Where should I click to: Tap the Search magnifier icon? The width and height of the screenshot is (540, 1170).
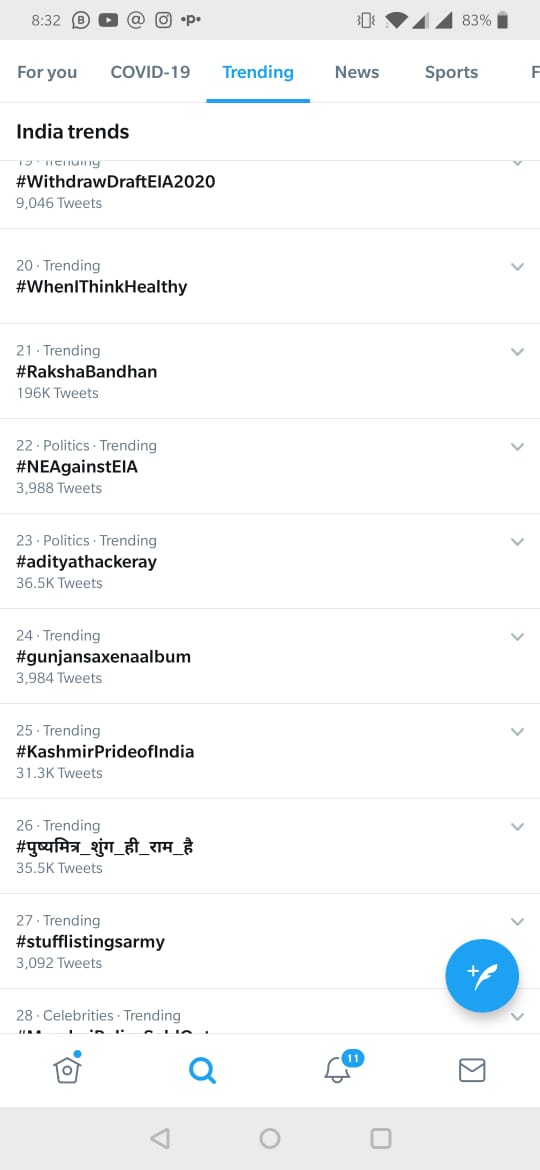click(x=202, y=1071)
